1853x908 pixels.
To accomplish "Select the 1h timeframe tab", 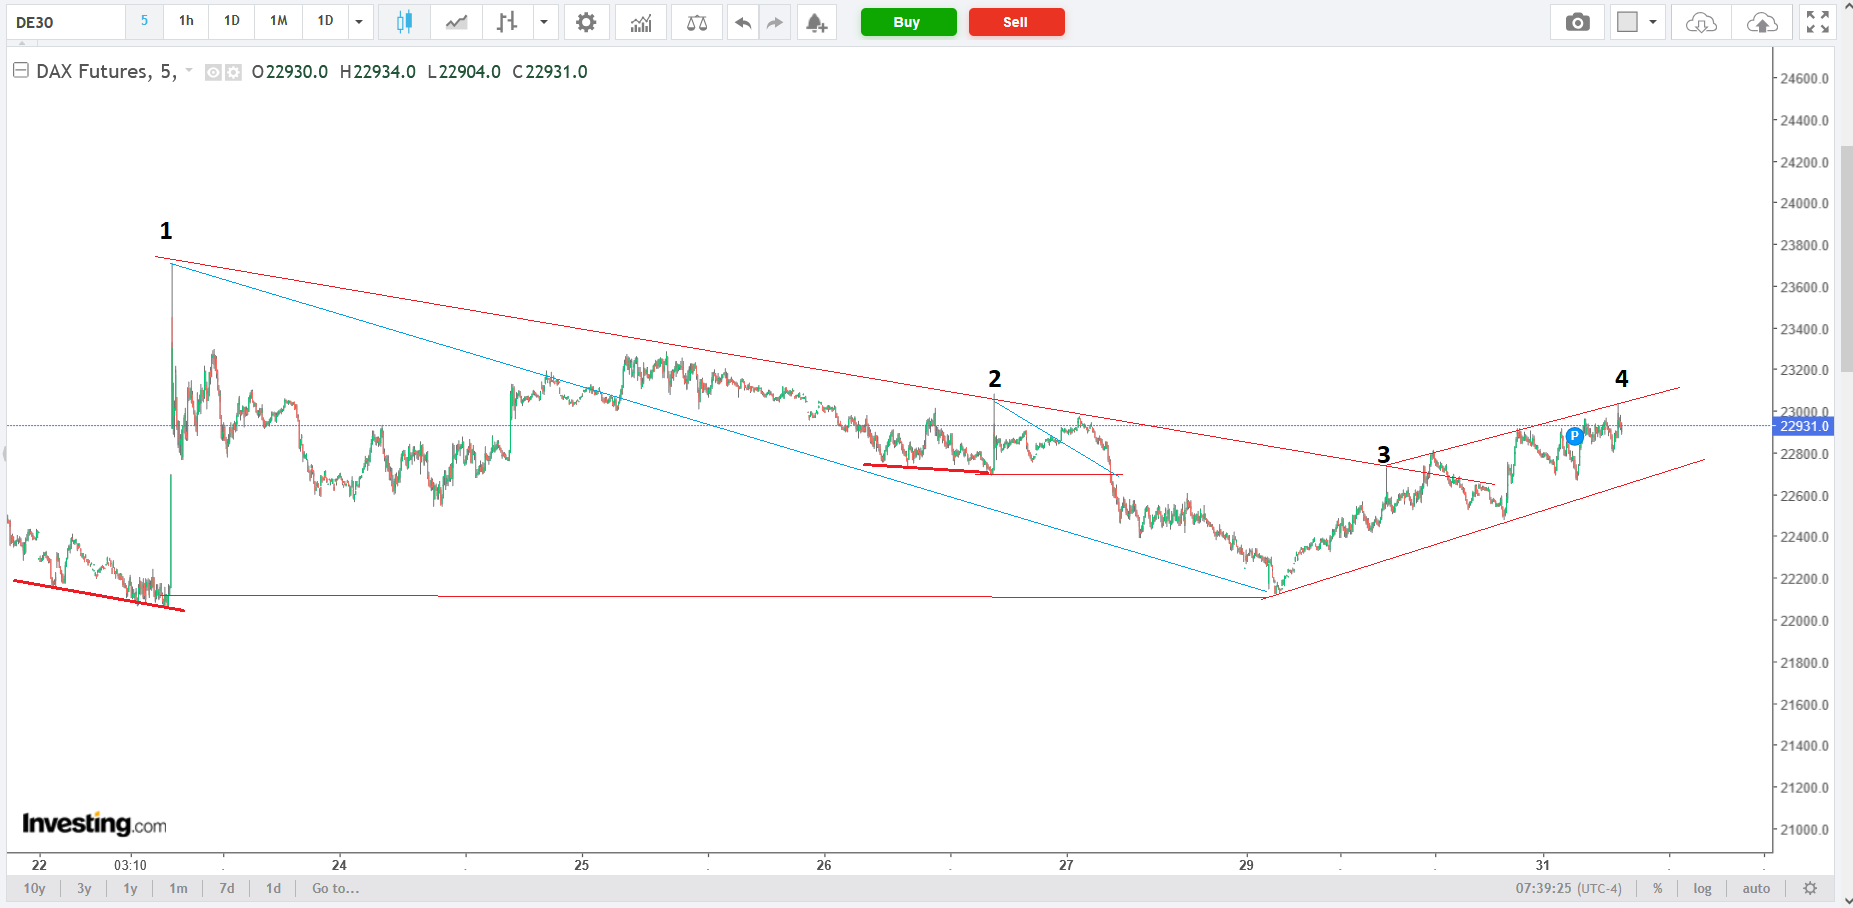I will (186, 21).
